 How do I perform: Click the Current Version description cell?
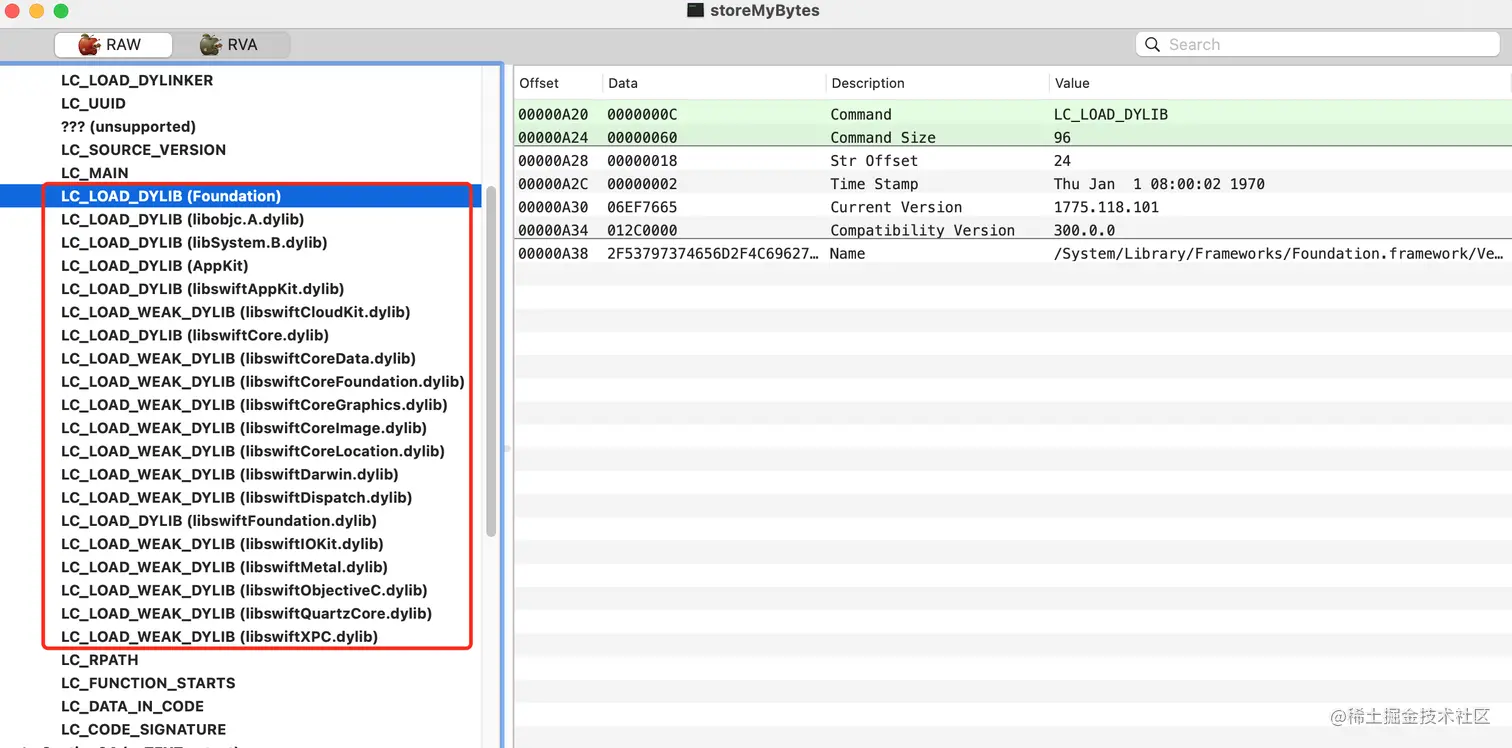(x=896, y=207)
